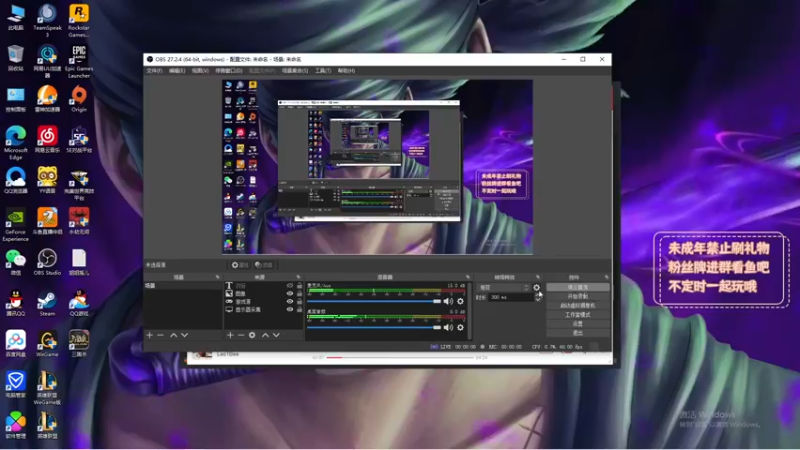This screenshot has height=450, width=800.
Task: Open the fade transition type dropdown
Action: point(504,288)
